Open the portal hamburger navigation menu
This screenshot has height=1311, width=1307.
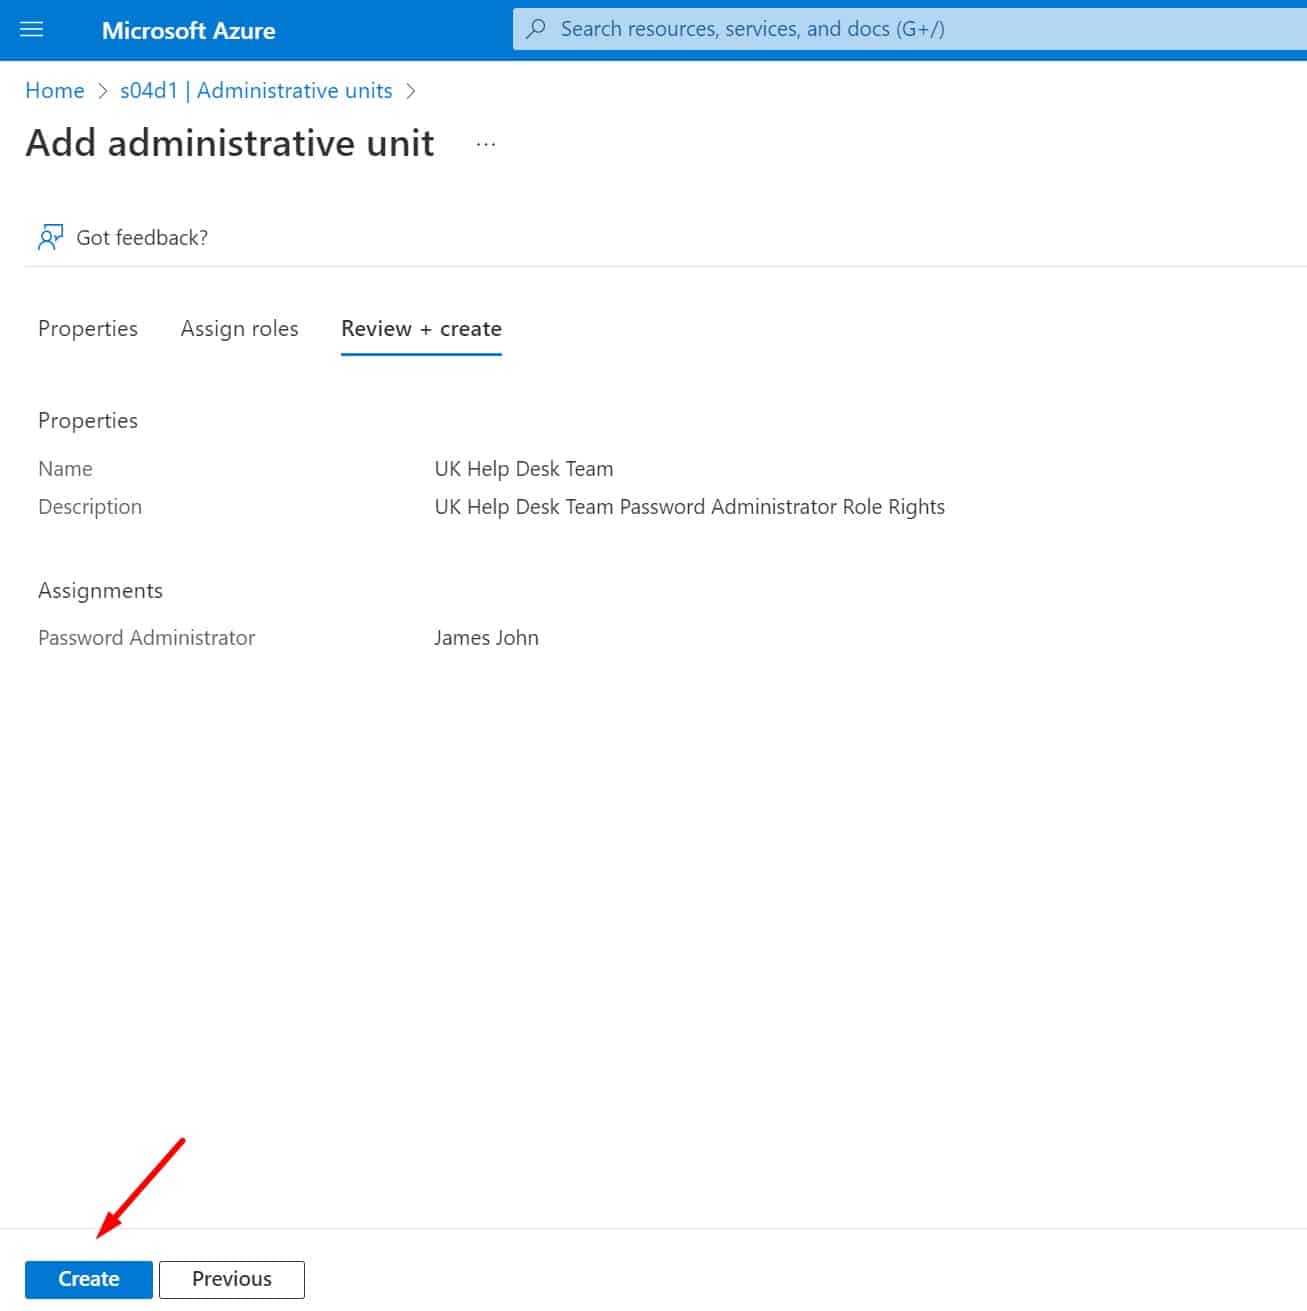click(x=32, y=29)
